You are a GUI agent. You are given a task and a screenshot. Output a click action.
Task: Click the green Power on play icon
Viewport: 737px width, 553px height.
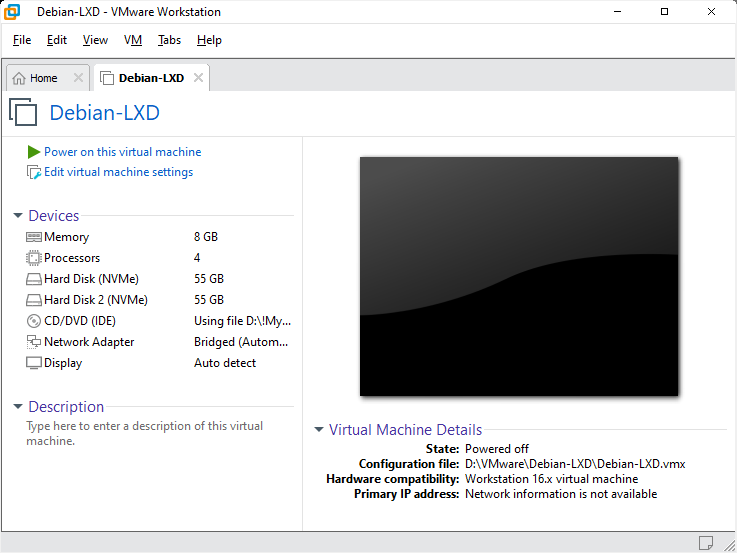point(33,152)
